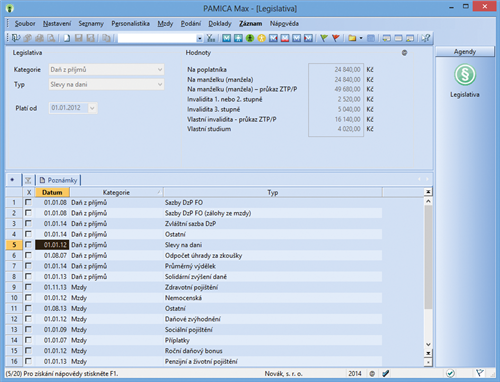
Task: Open the Záznam menu
Action: [250, 23]
